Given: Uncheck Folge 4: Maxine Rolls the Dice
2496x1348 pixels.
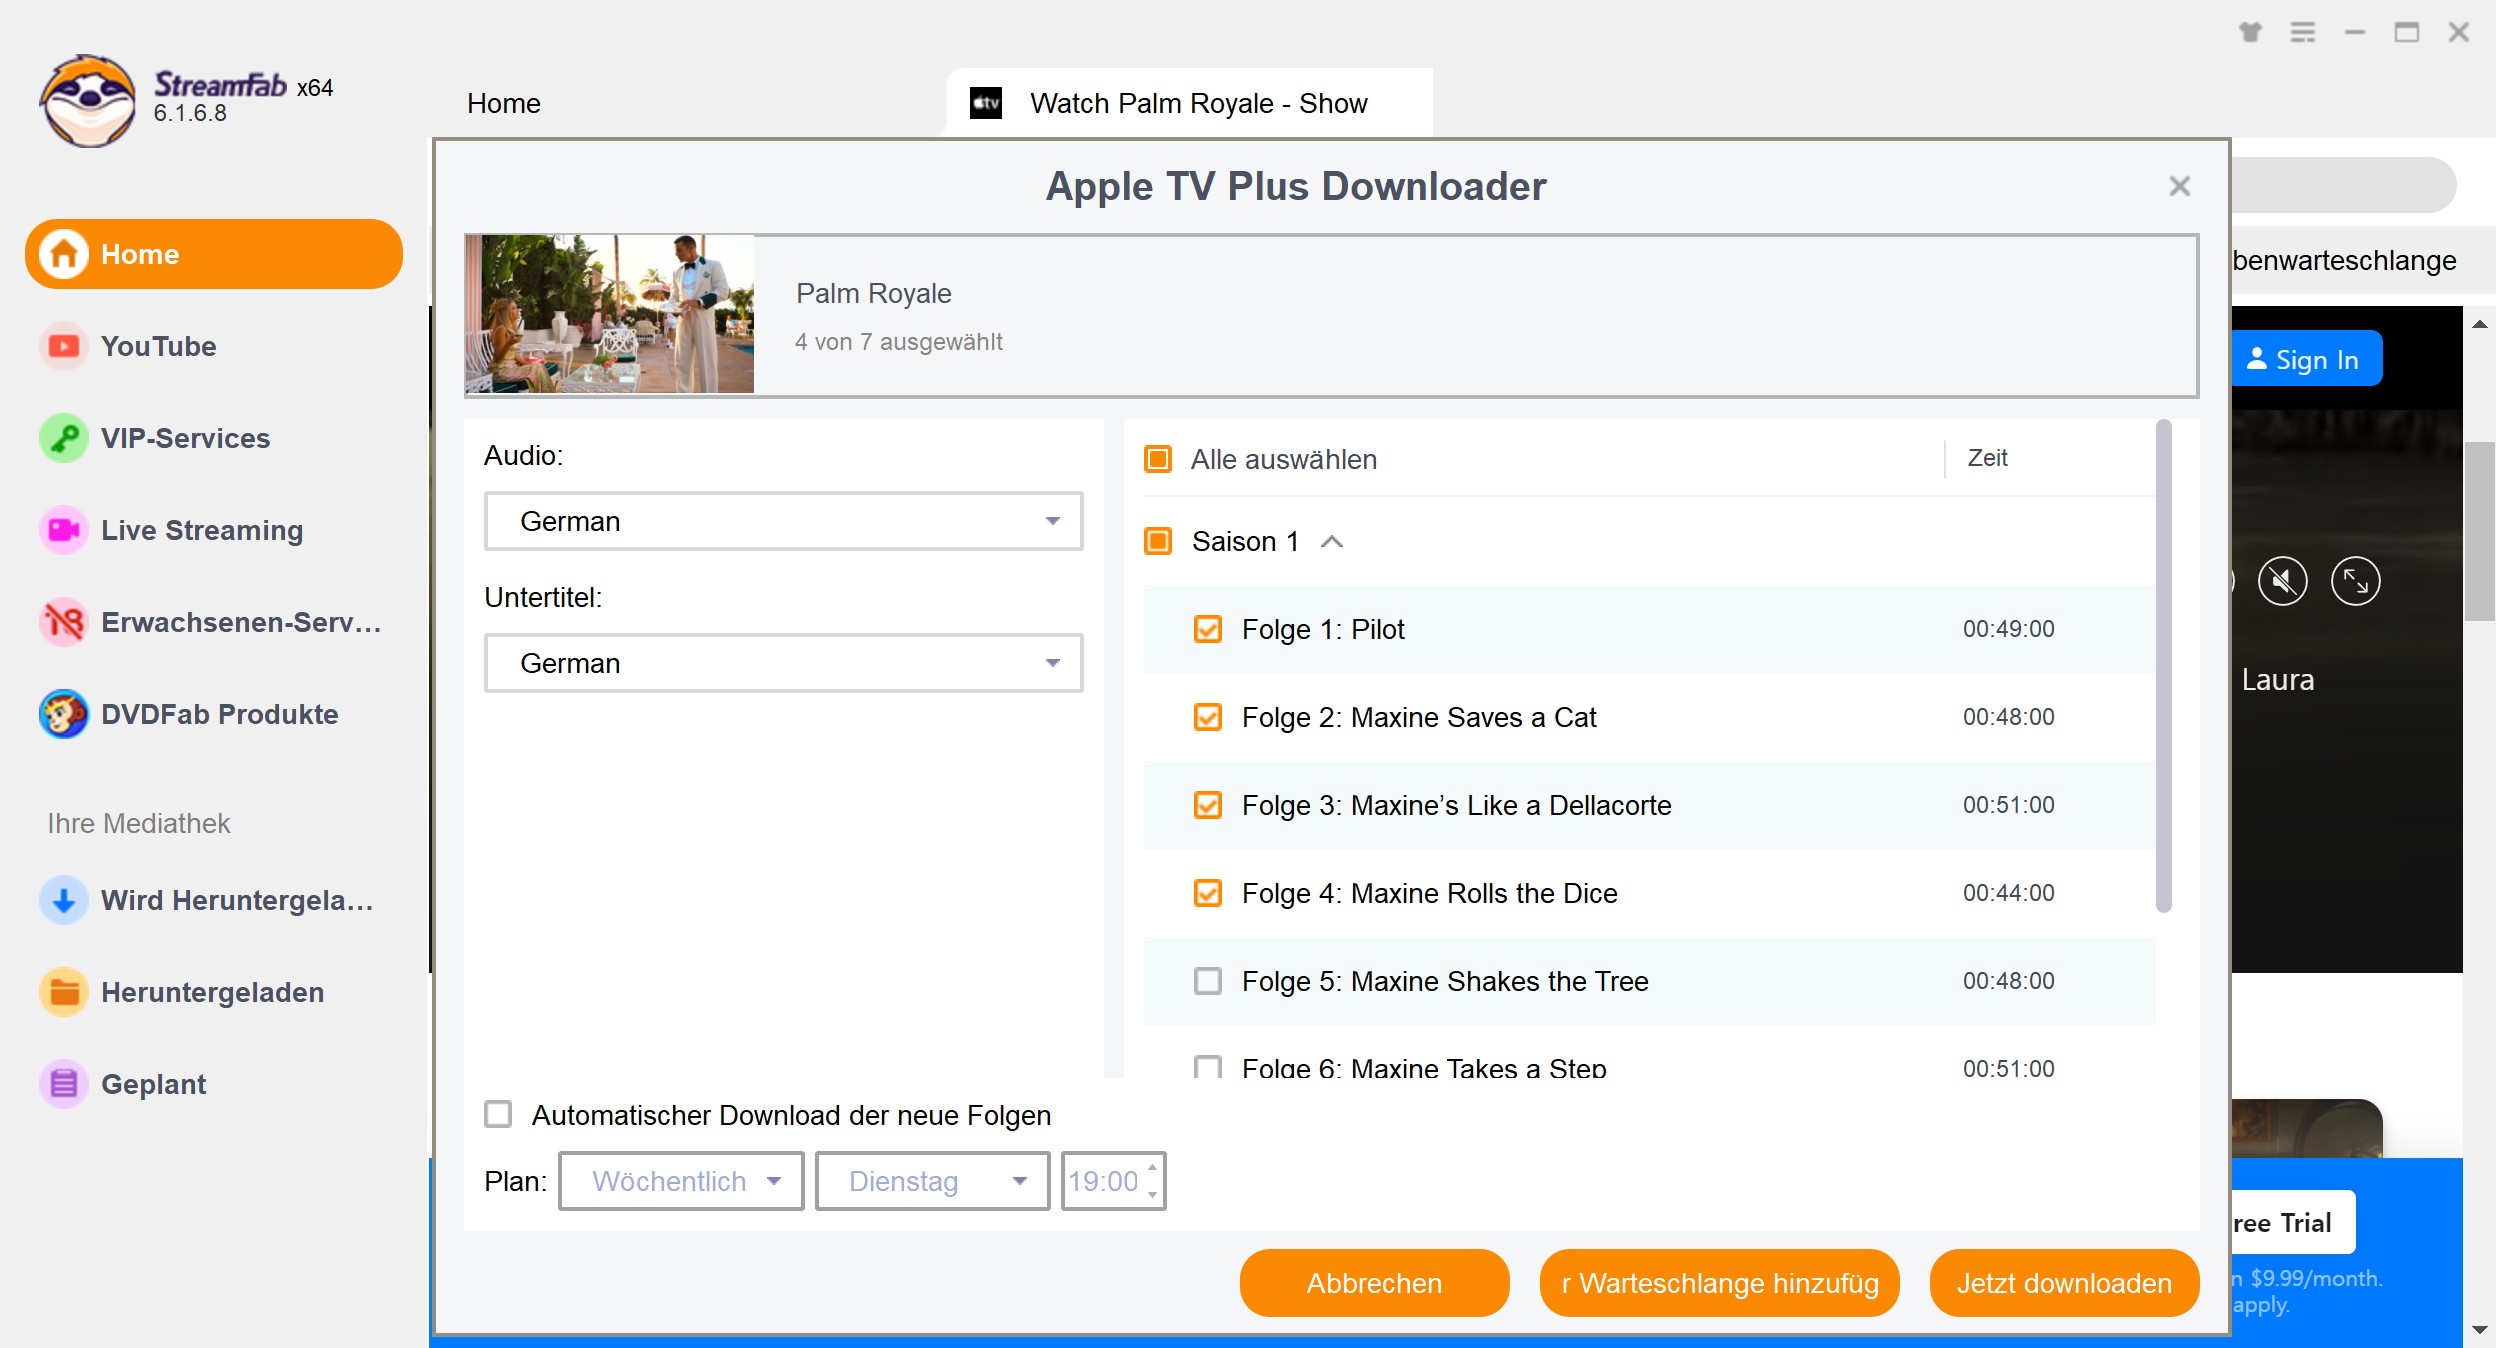Looking at the screenshot, I should (1208, 893).
